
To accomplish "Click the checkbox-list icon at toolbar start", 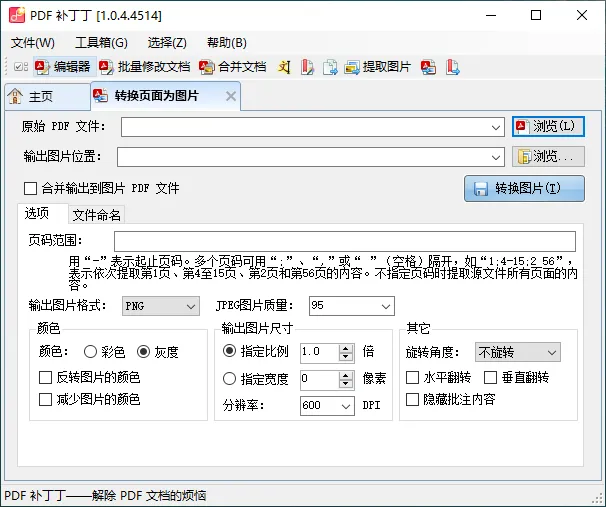I will [20, 67].
